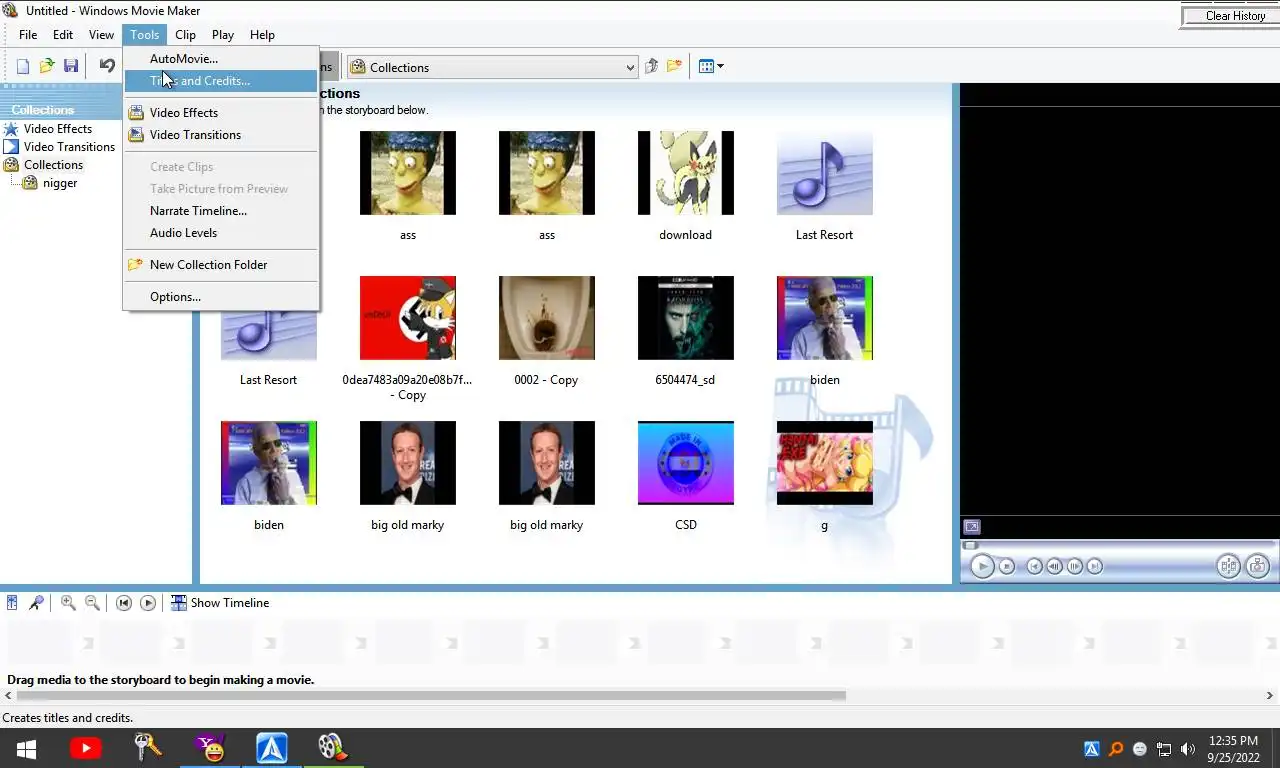Click the storyboard horizontal scrollbar thumb
This screenshot has height=768, width=1280.
(432, 695)
